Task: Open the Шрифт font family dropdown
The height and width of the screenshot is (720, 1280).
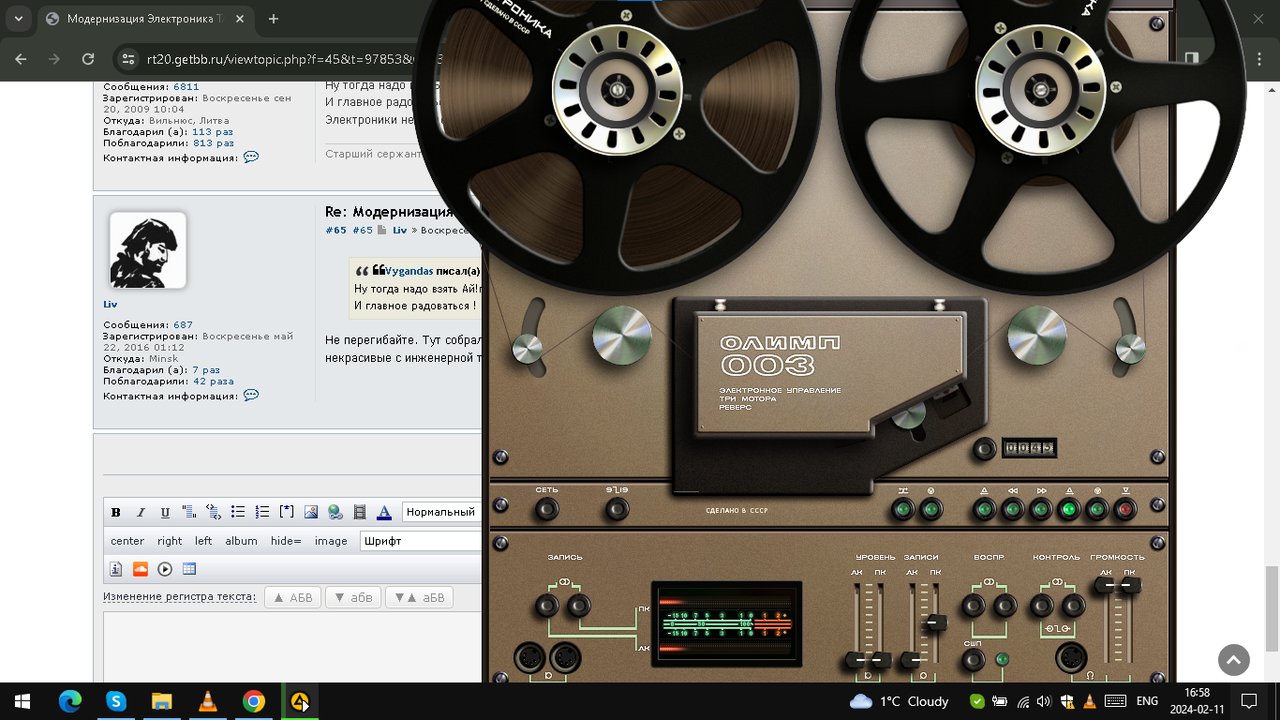Action: [420, 541]
